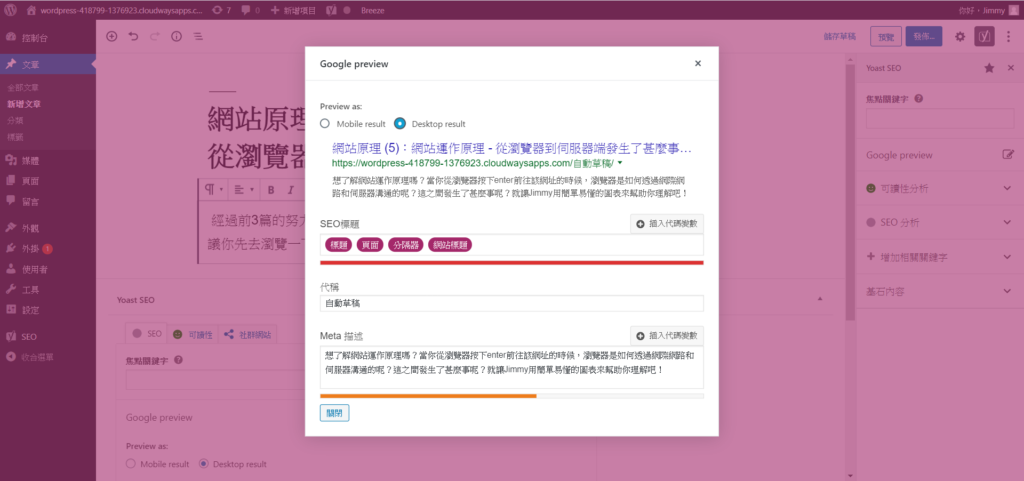The height and width of the screenshot is (481, 1024).
Task: Open block navigation list icon
Action: pyautogui.click(x=197, y=37)
